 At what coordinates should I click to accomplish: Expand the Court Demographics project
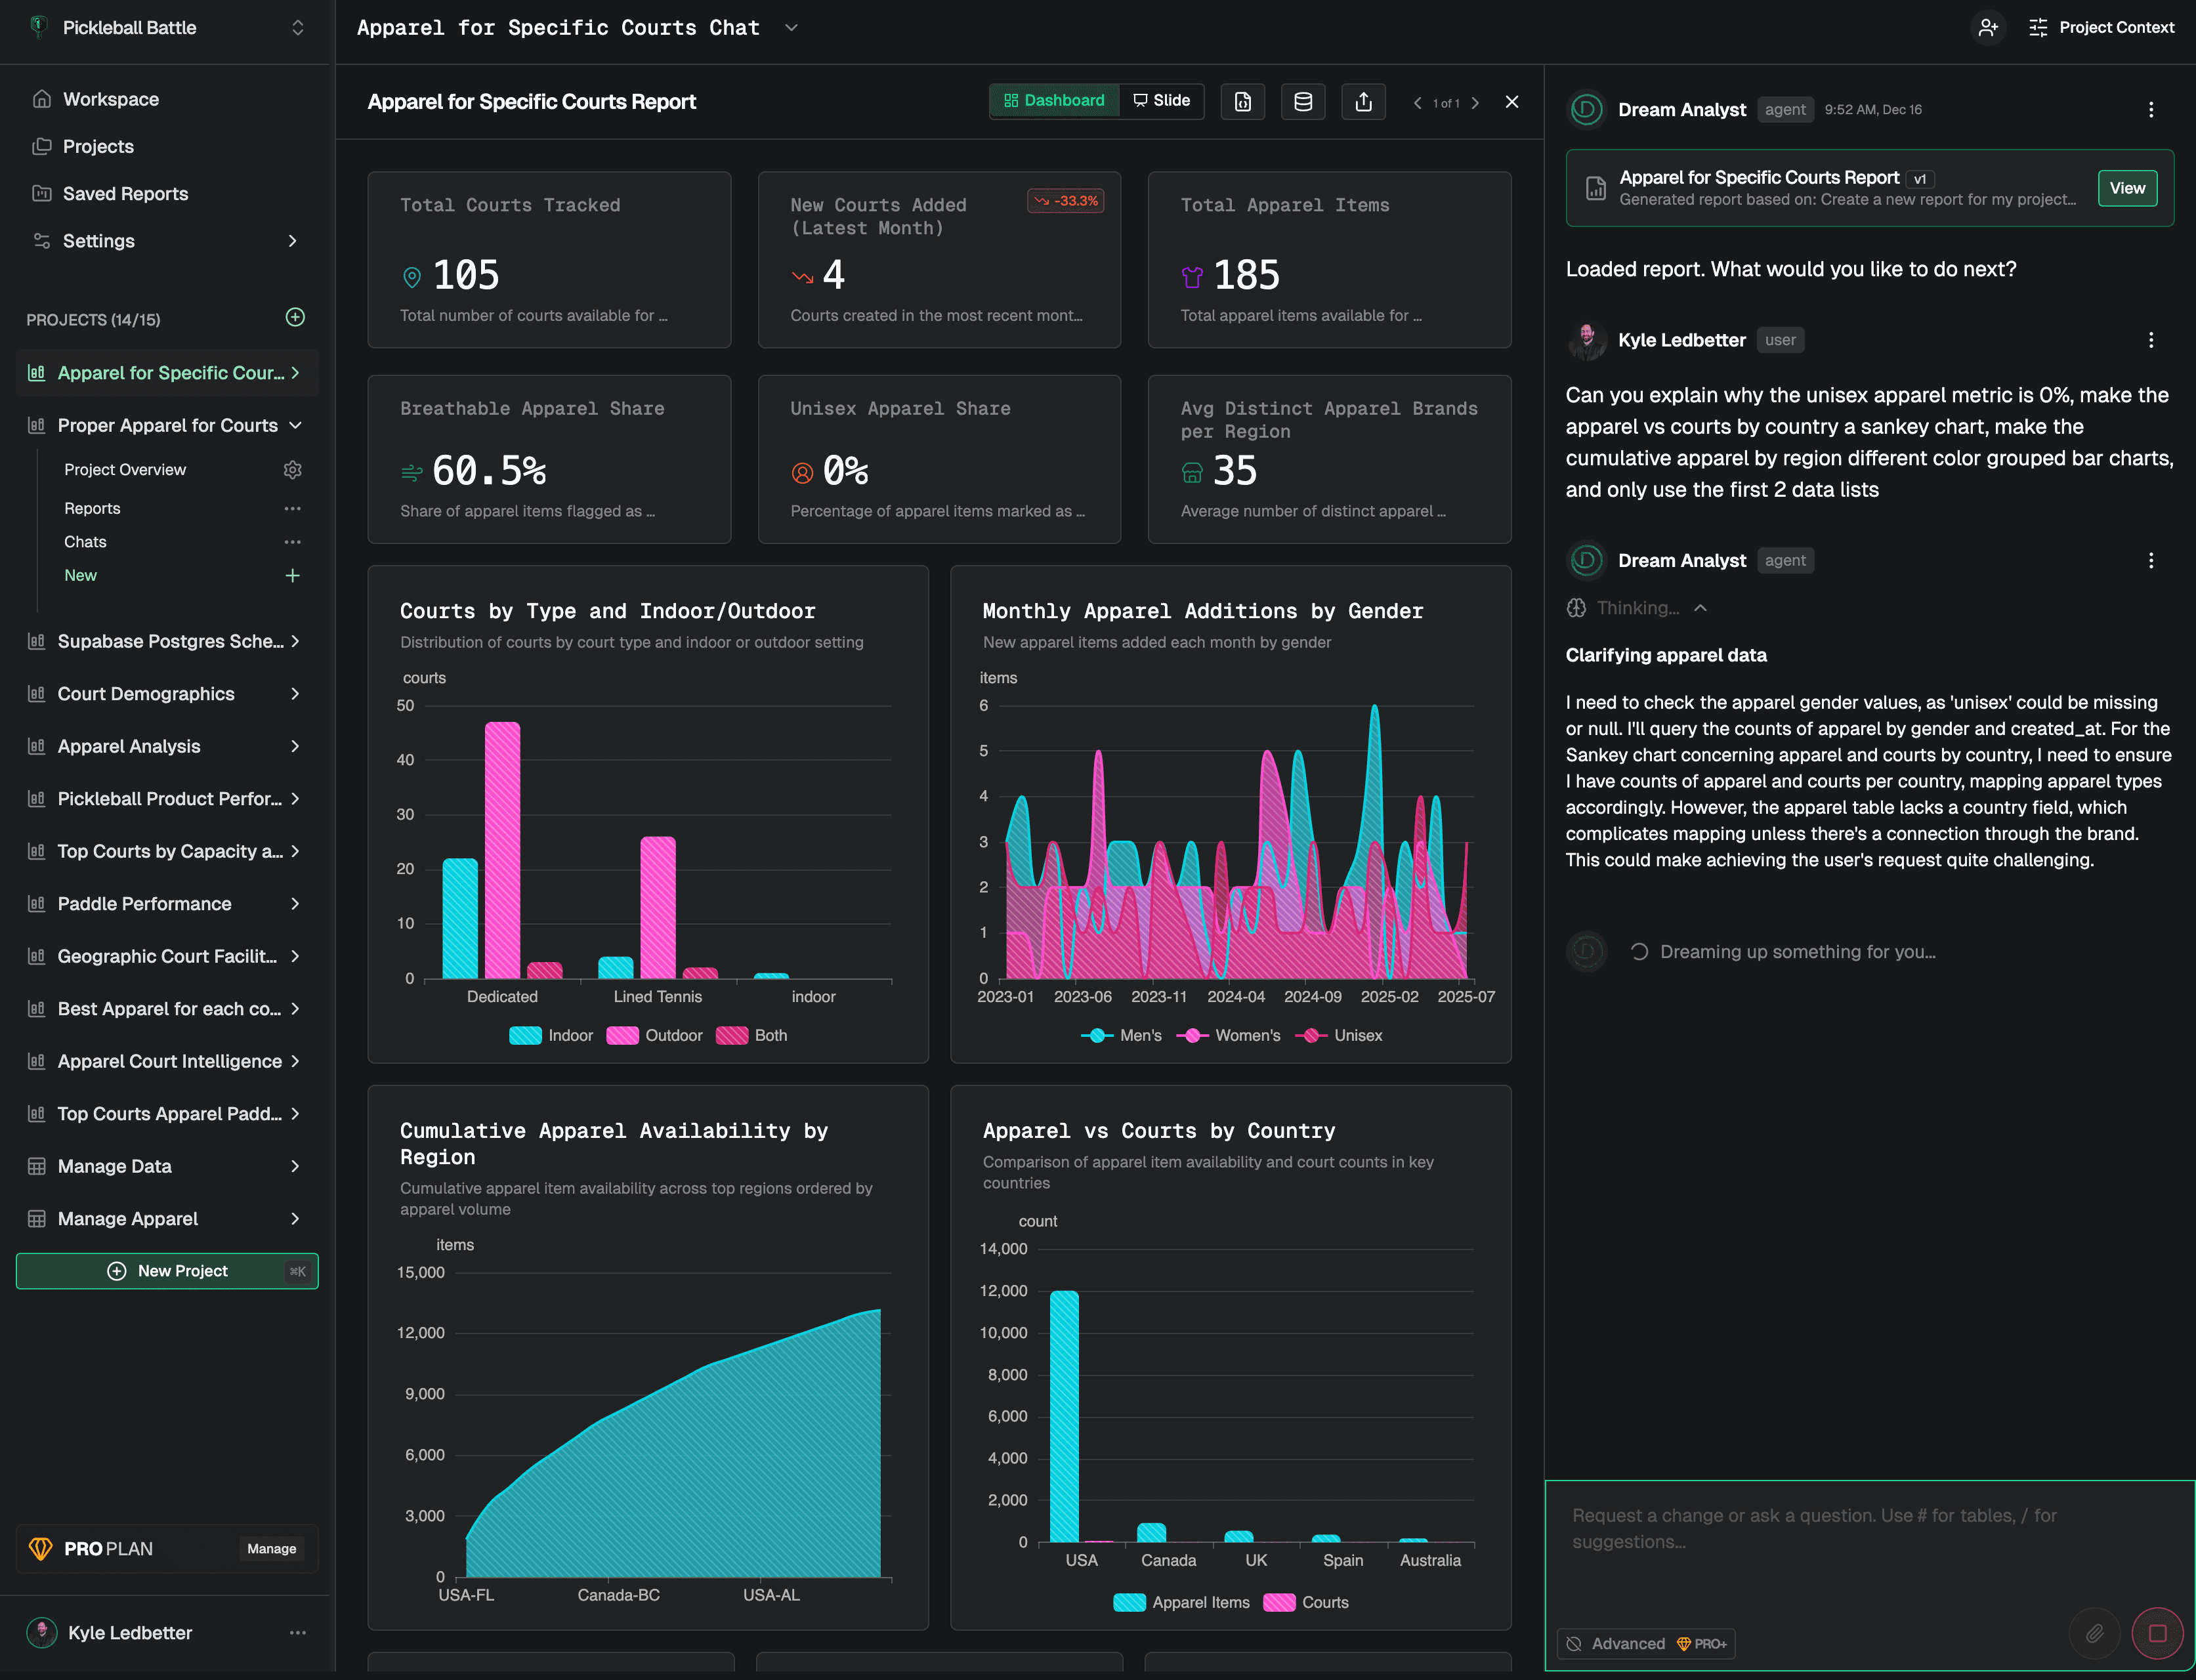pyautogui.click(x=295, y=694)
